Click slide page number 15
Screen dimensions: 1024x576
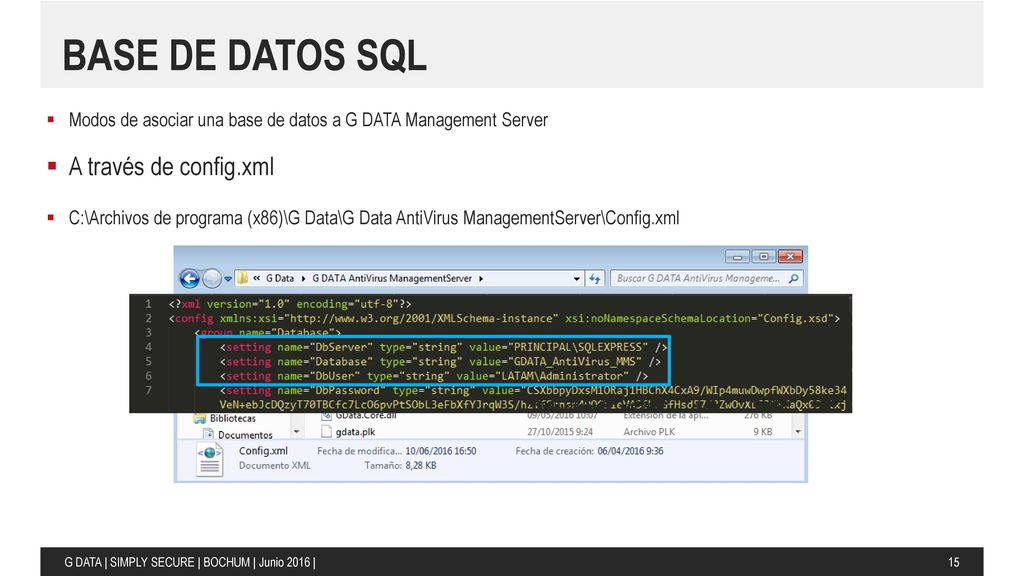[x=953, y=562]
